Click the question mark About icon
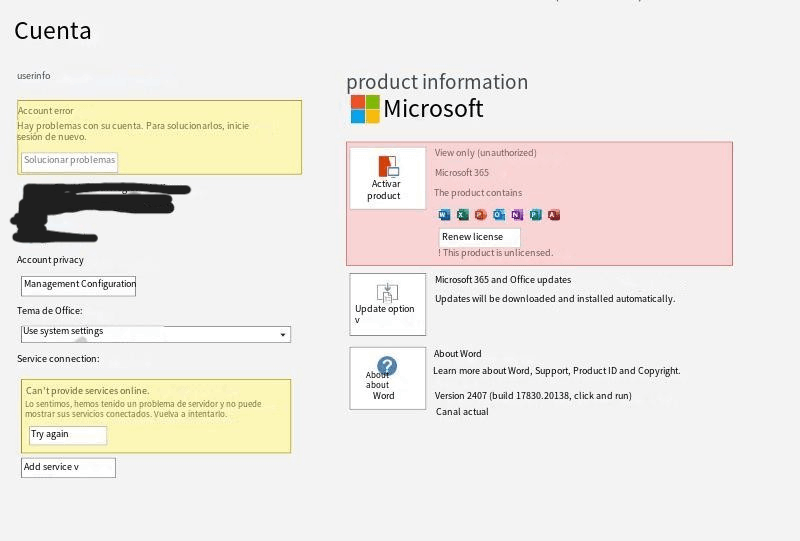This screenshot has width=800, height=541. click(387, 366)
